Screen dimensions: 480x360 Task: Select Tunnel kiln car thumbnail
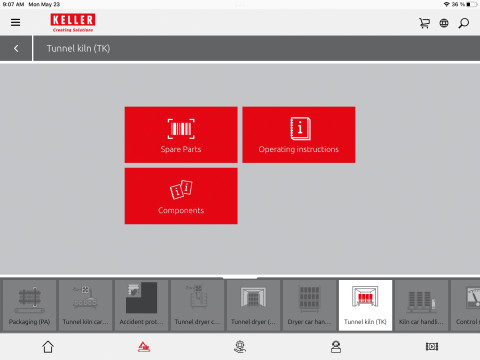tap(85, 305)
